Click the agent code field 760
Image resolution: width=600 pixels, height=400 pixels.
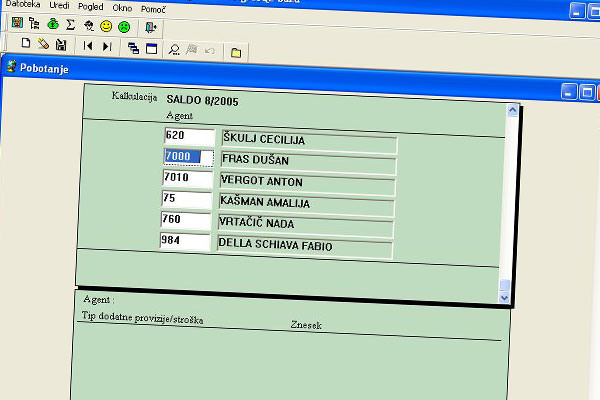186,220
